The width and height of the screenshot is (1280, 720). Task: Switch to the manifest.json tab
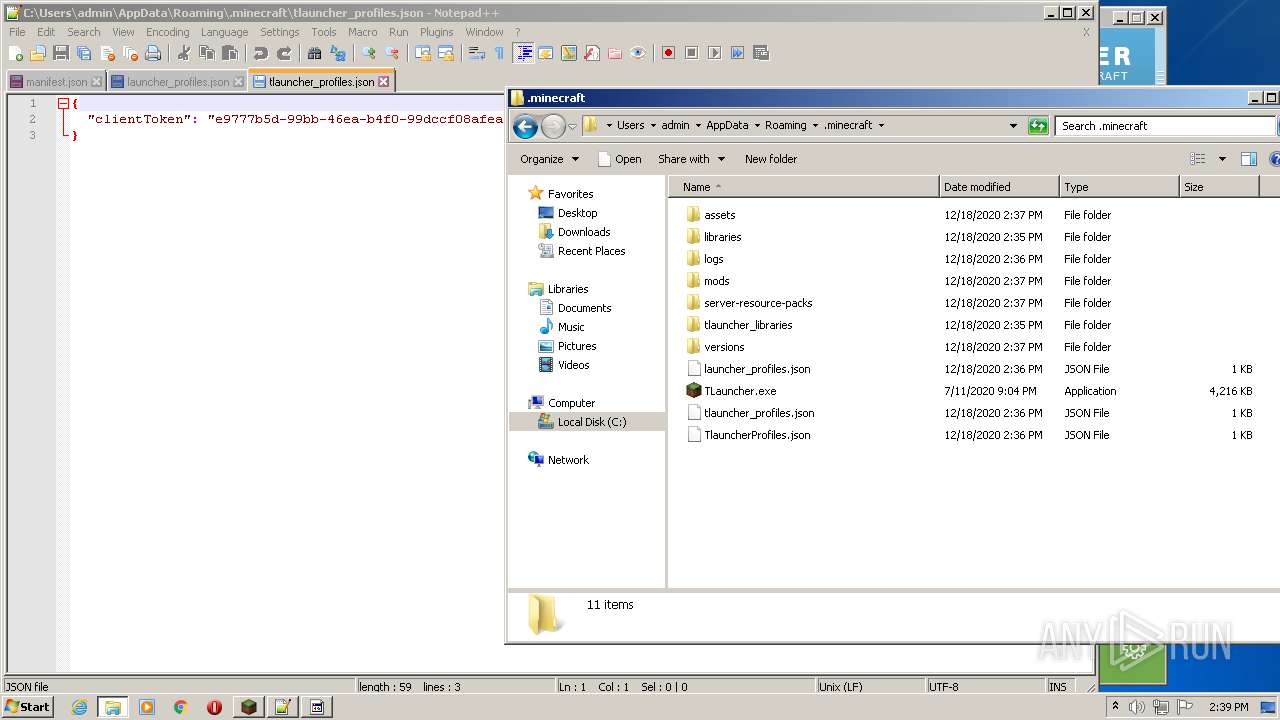tap(56, 82)
